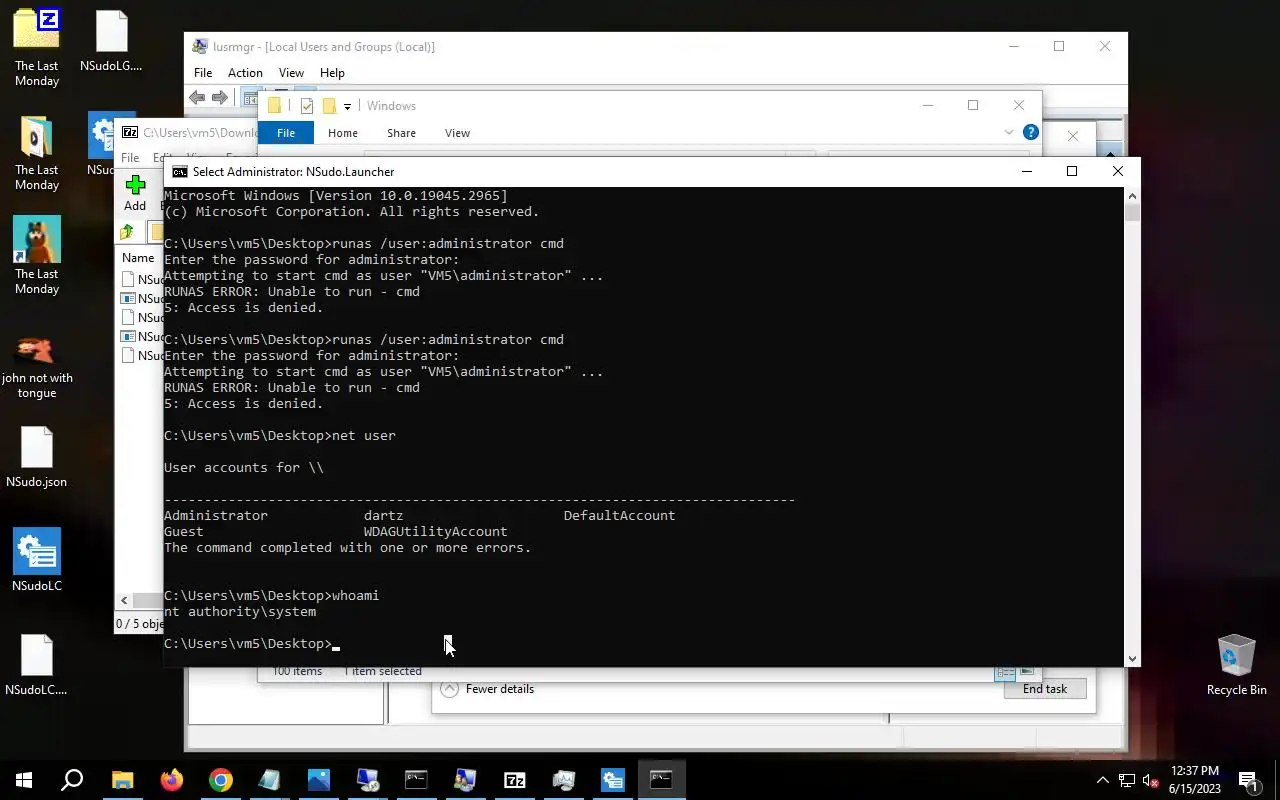Image resolution: width=1280 pixels, height=800 pixels.
Task: Select the NSudo.json desktop file
Action: (x=37, y=458)
